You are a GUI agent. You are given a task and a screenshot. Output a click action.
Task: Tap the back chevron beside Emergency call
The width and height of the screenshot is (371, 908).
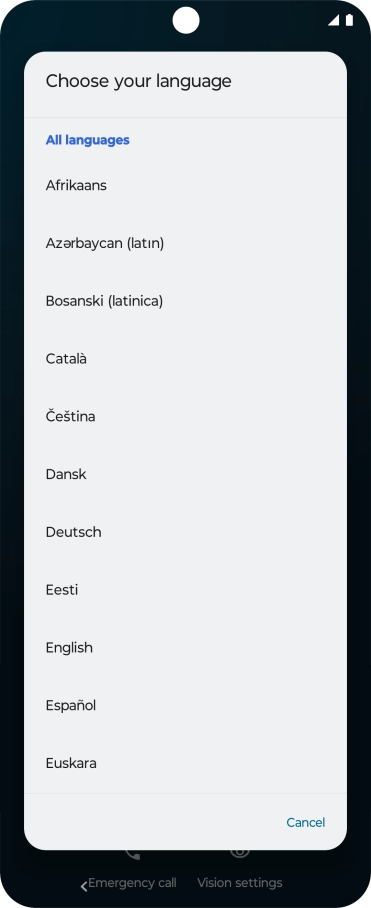pyautogui.click(x=84, y=885)
